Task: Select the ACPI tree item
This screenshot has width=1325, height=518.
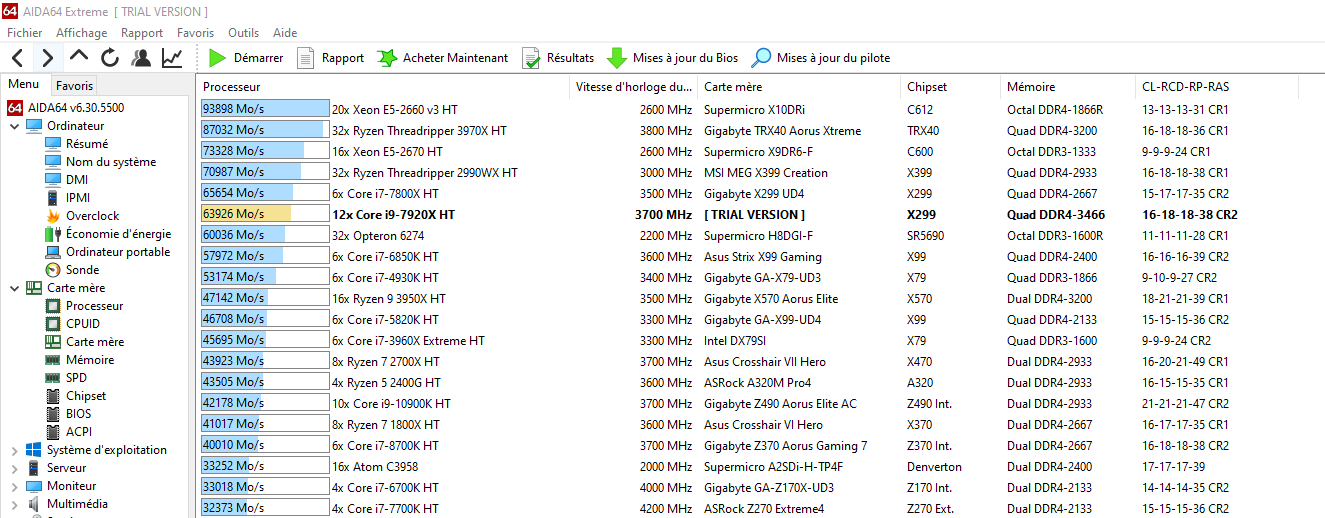Action: (78, 432)
